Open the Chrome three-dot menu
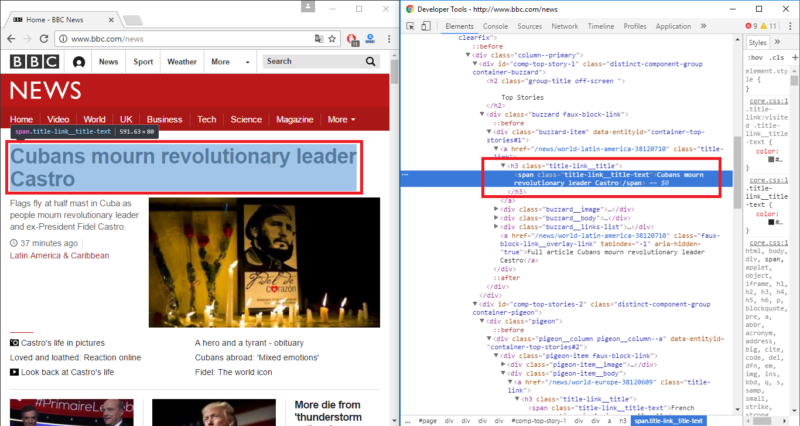 (389, 39)
